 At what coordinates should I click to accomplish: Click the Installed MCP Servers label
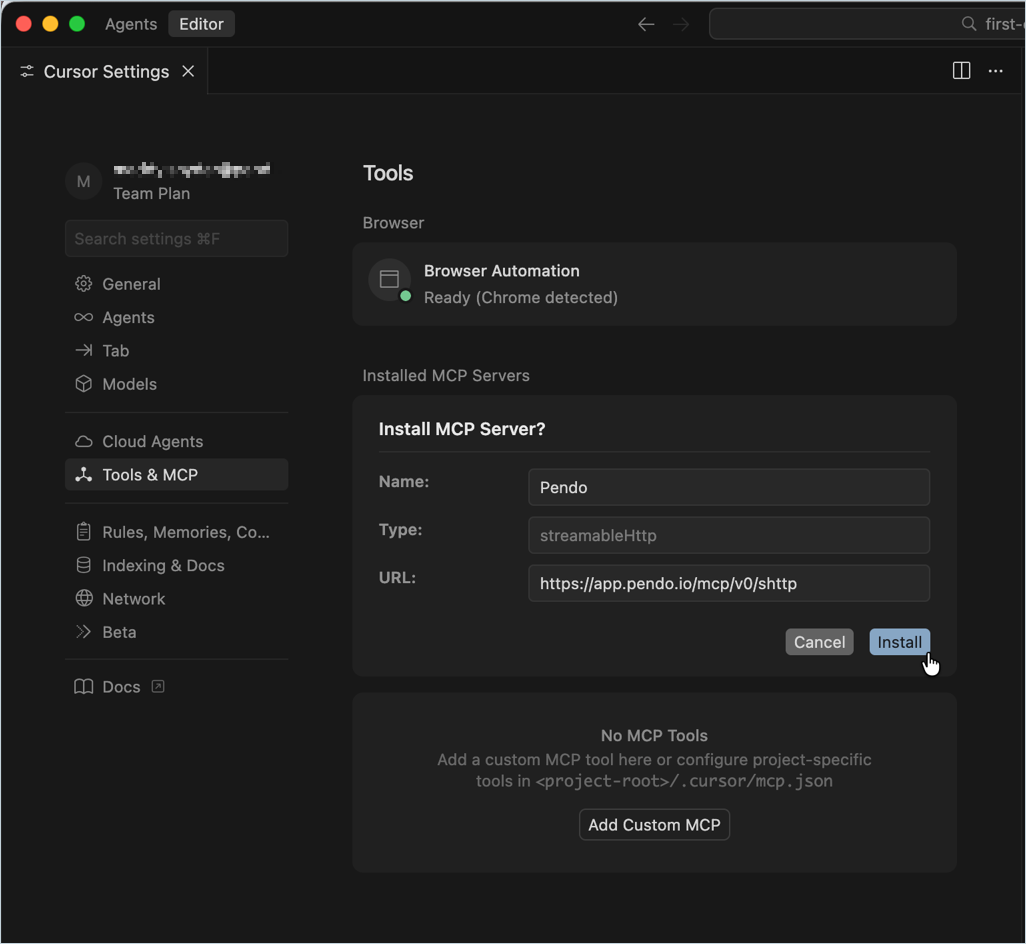click(446, 376)
